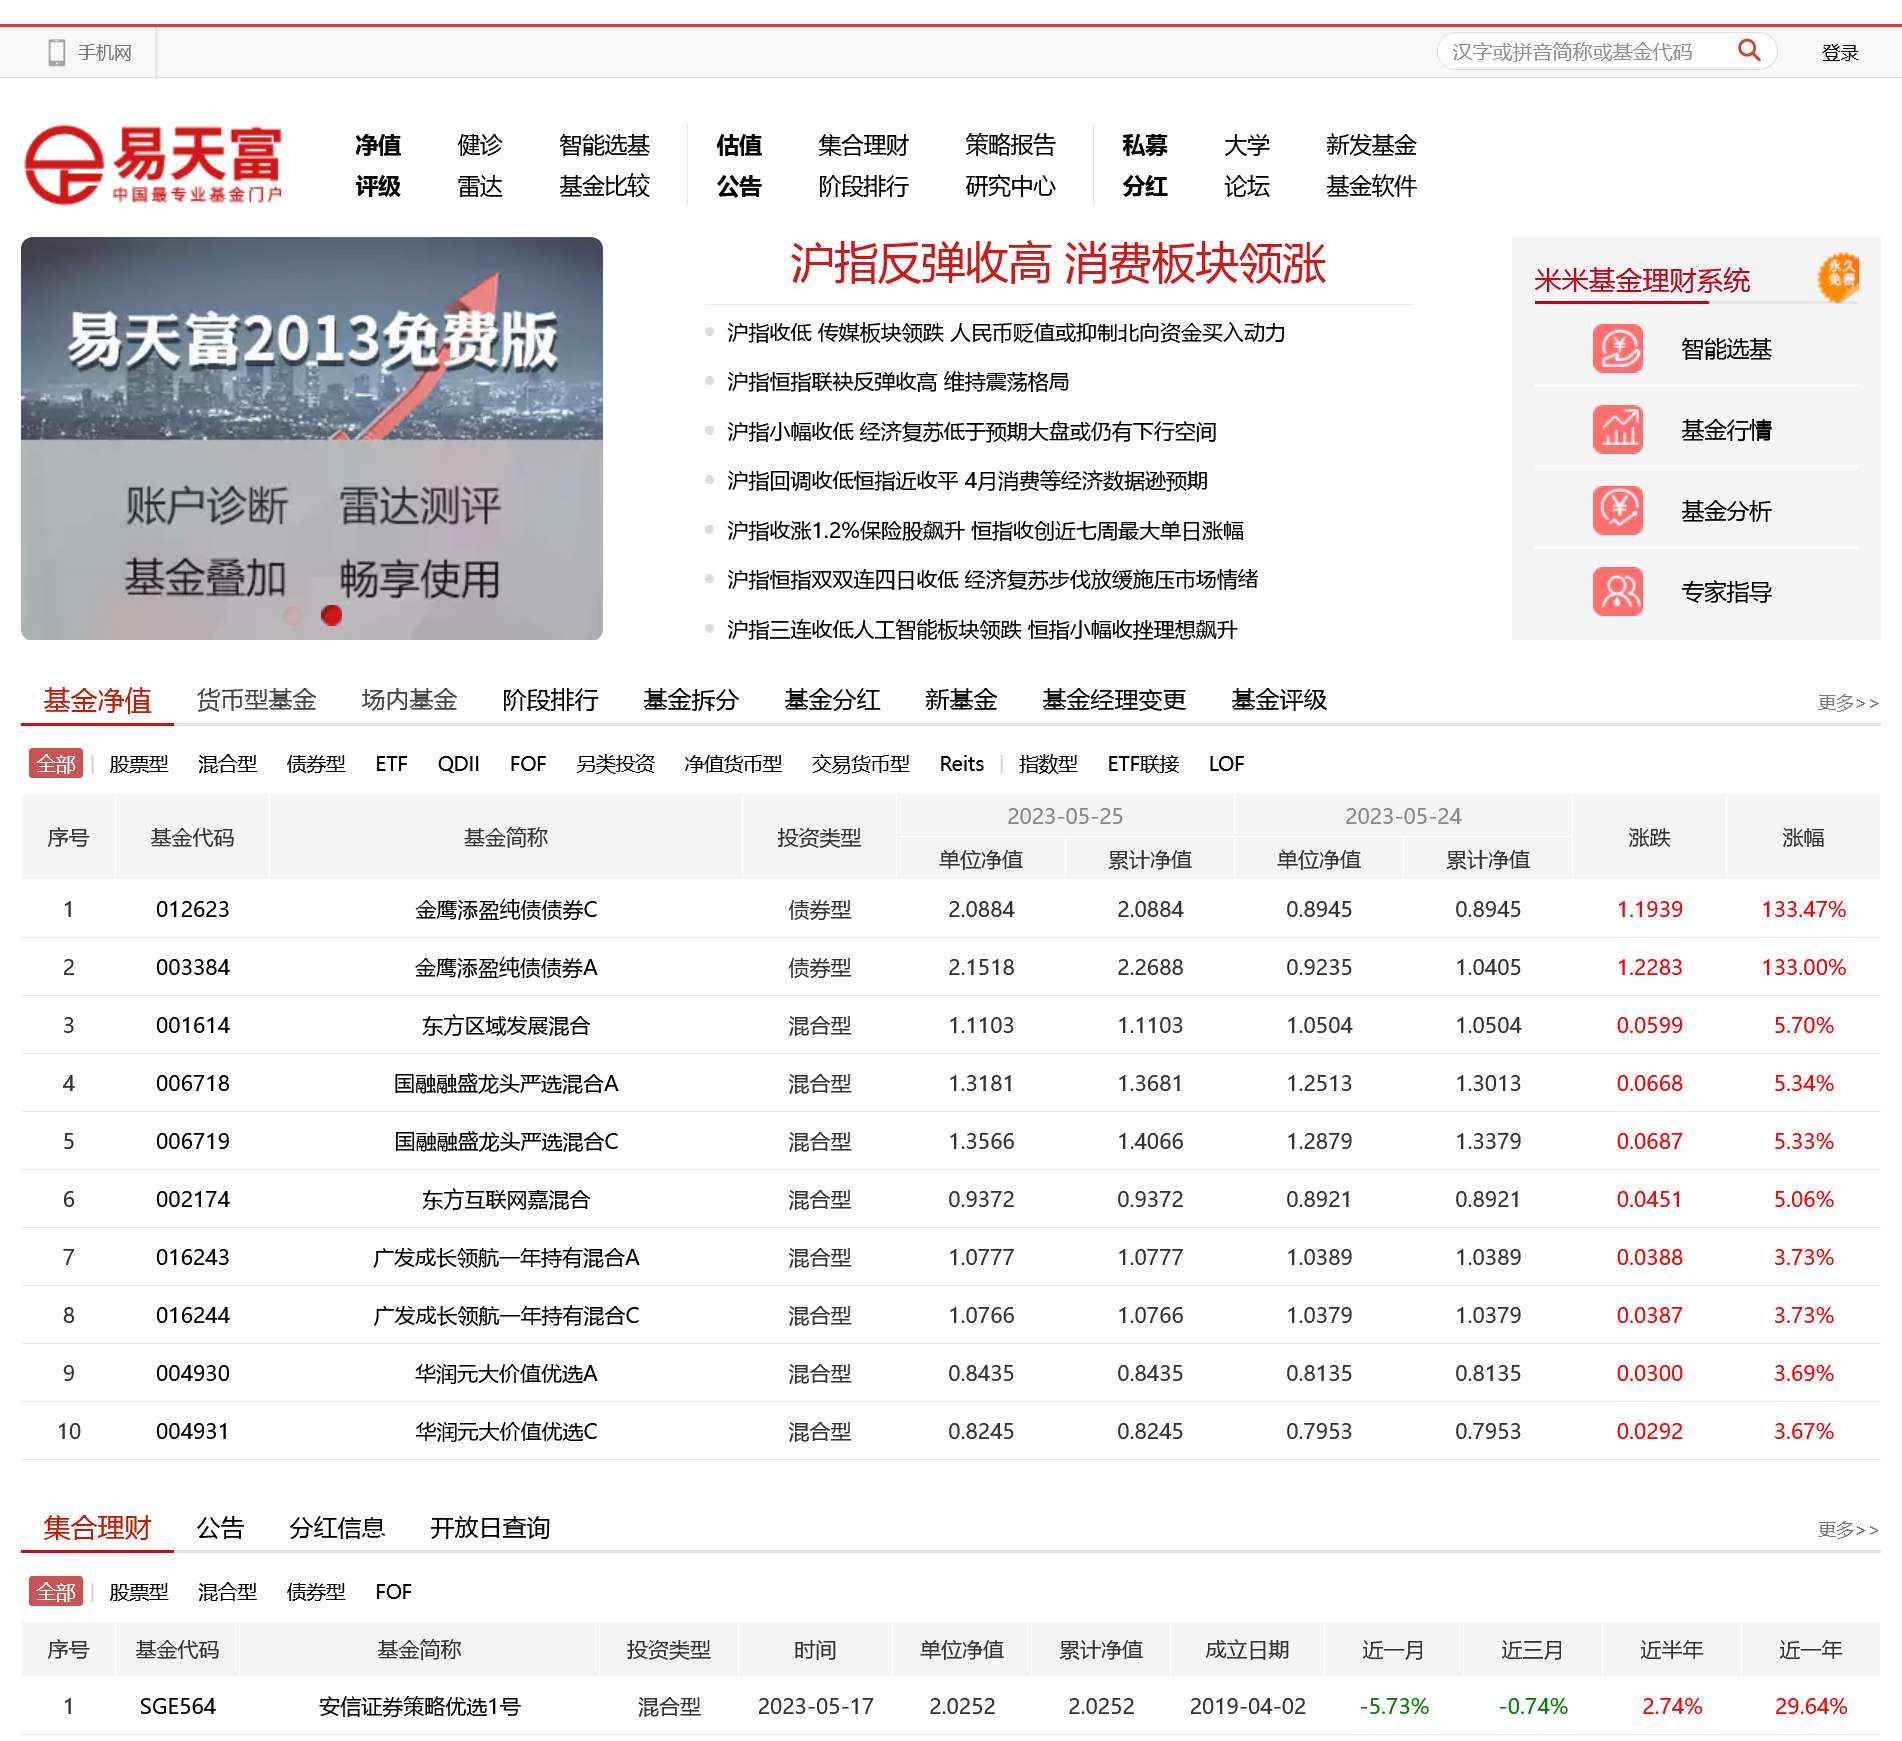Open news 沪指三连收低人工智能板块领跌
Viewport: 1902px width, 1741px height.
982,630
